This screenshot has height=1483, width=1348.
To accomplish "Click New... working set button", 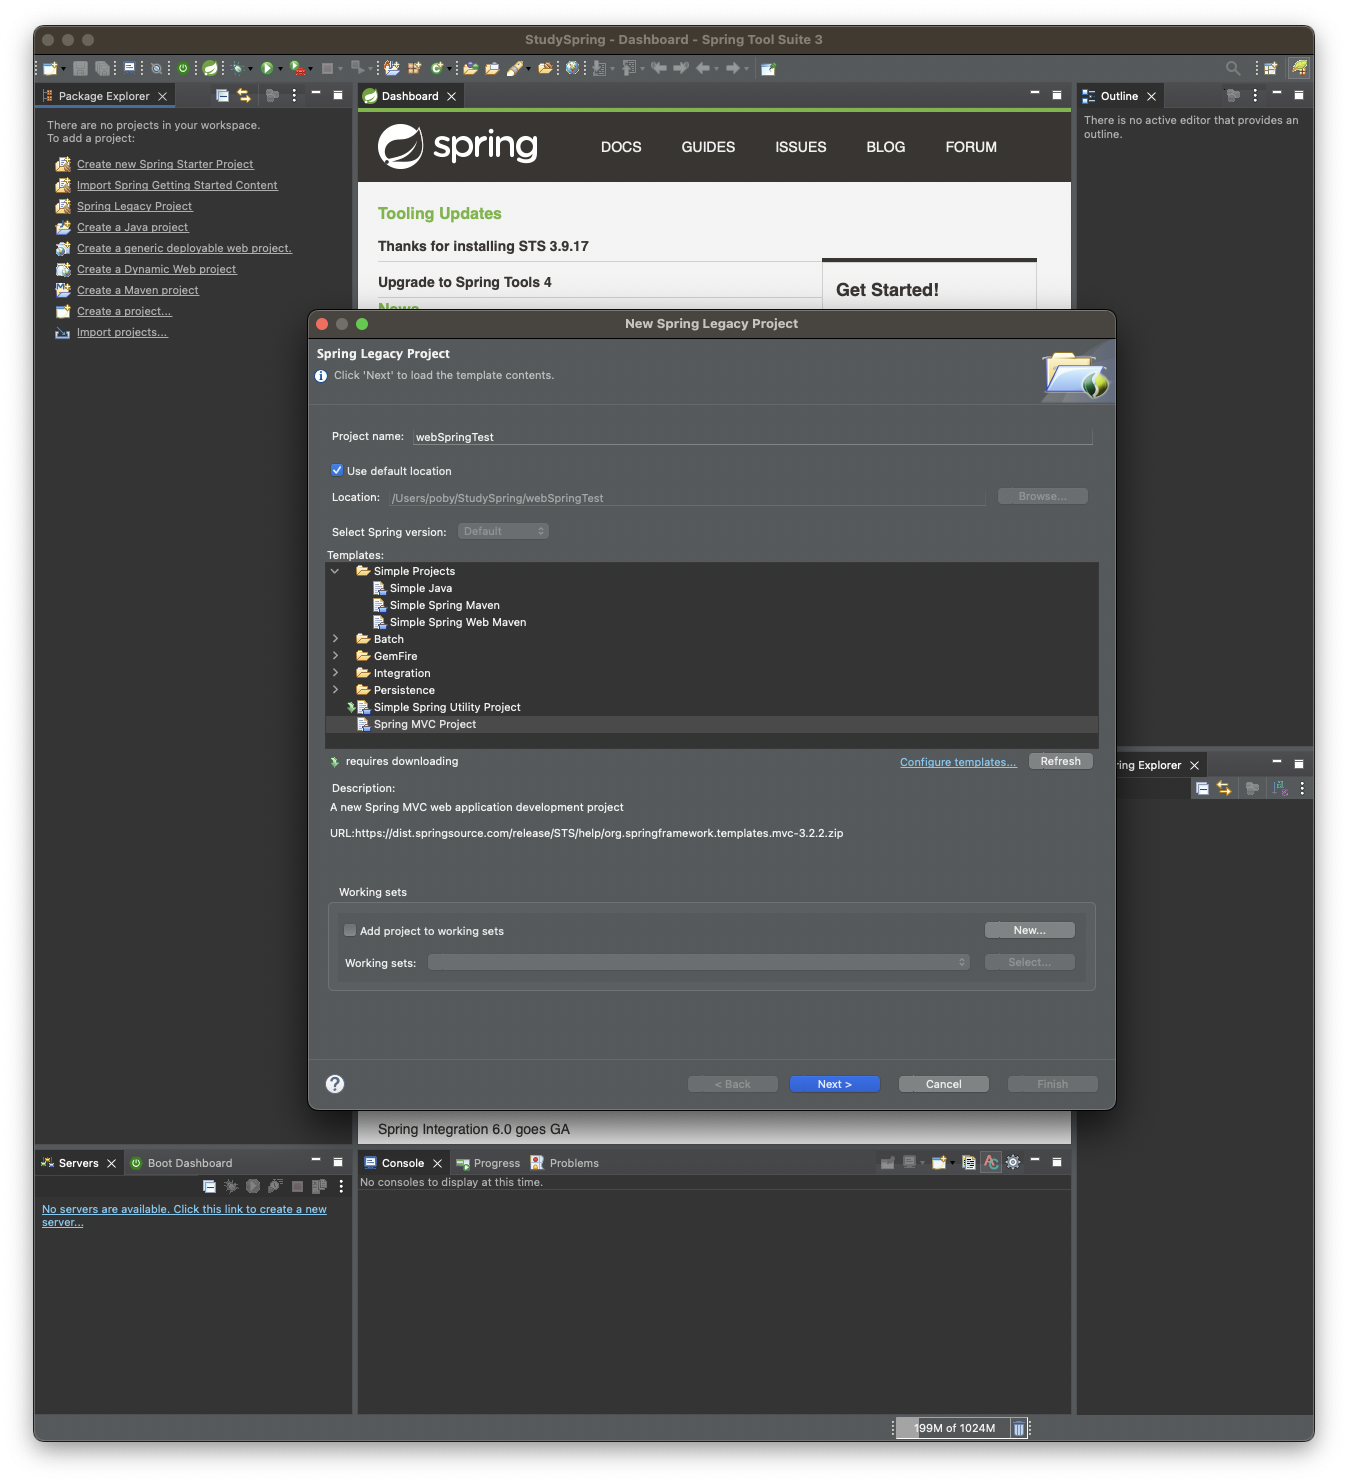I will coord(1030,930).
